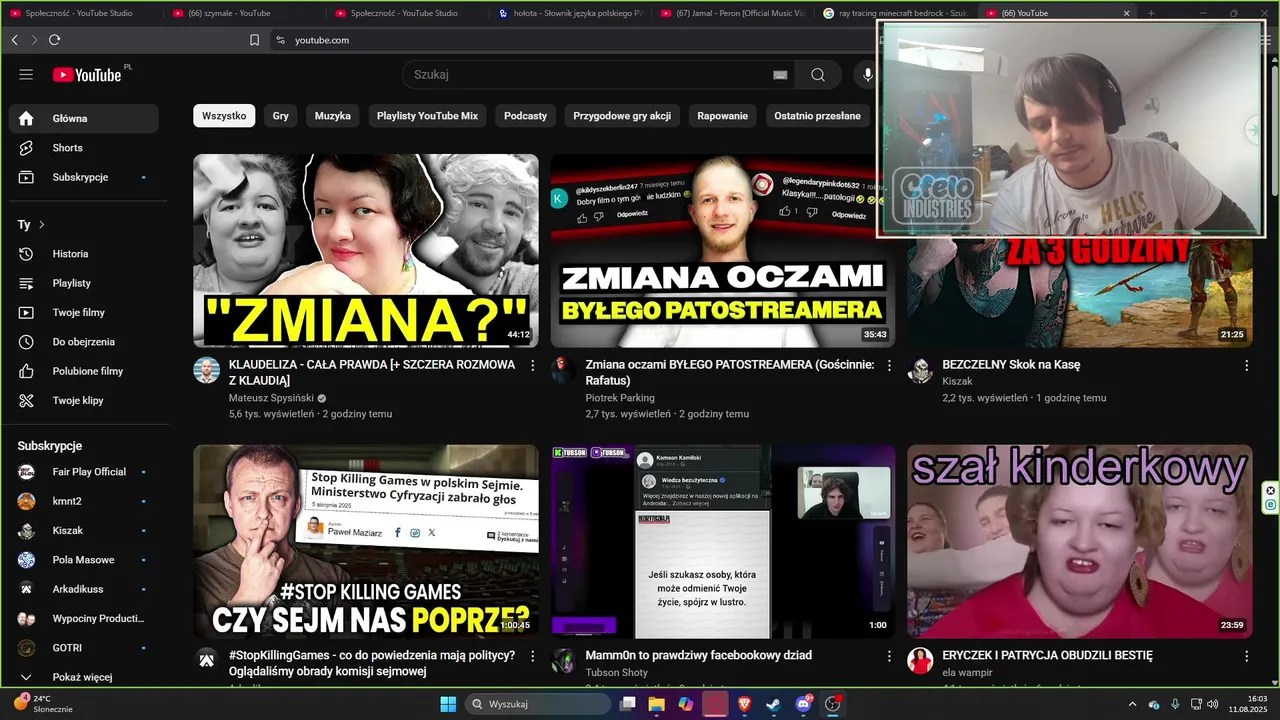This screenshot has height=720, width=1280.
Task: Expand the Ty section chevron
Action: (42, 225)
